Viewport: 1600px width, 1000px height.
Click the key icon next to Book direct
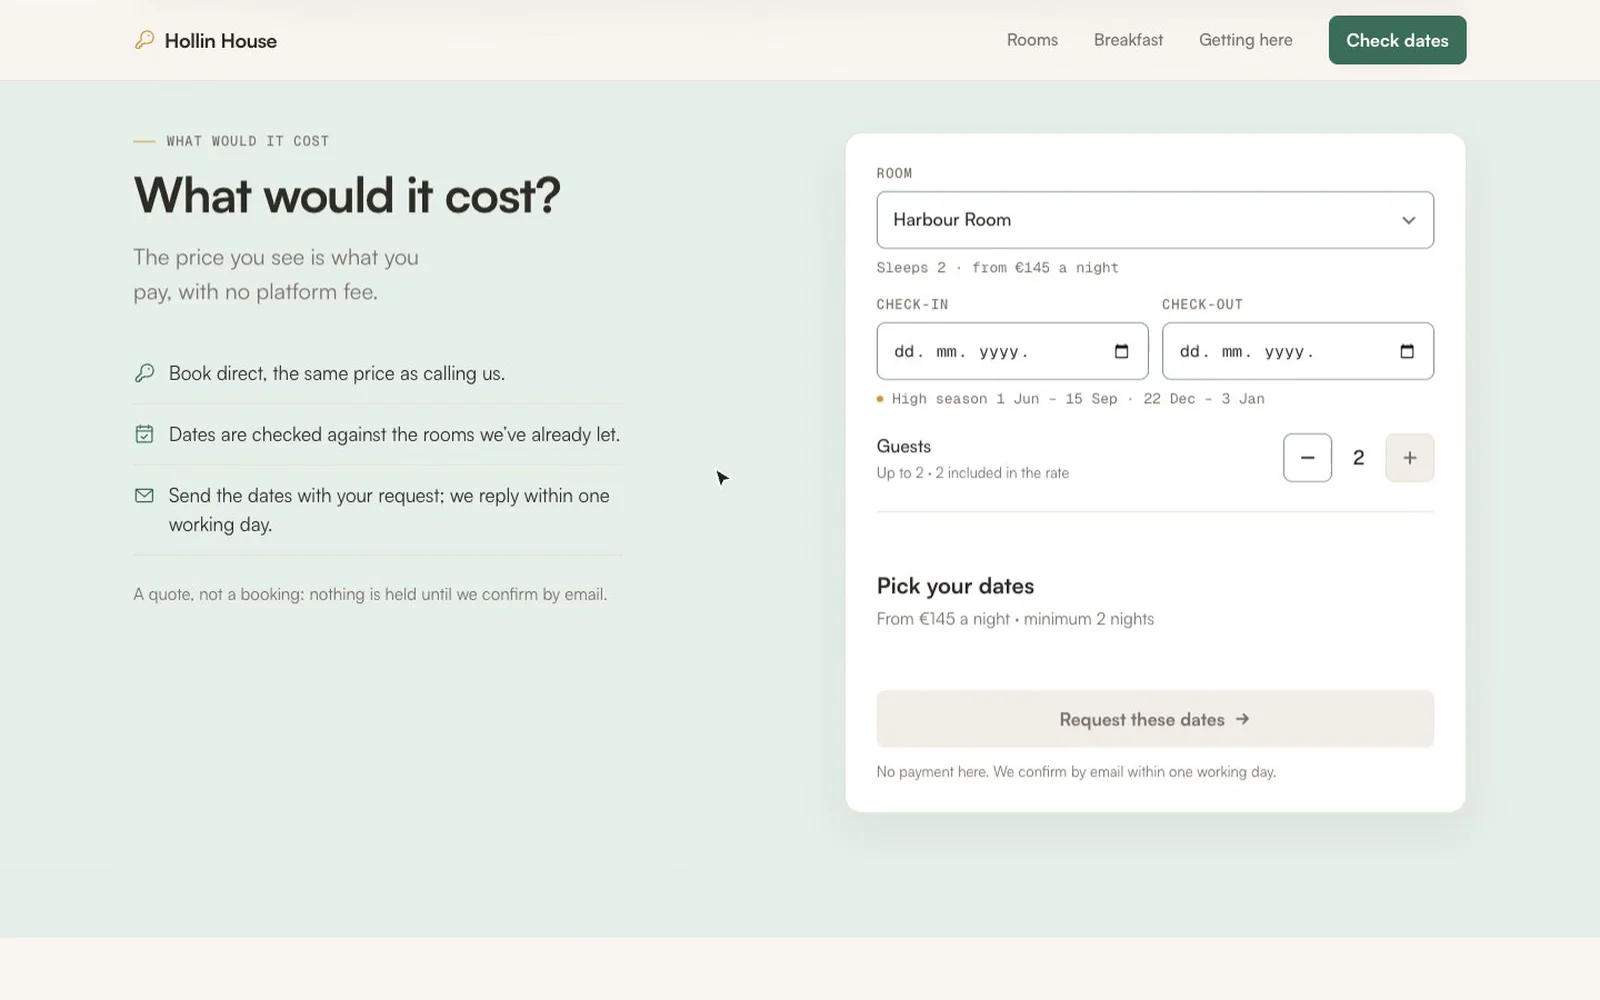(x=144, y=373)
